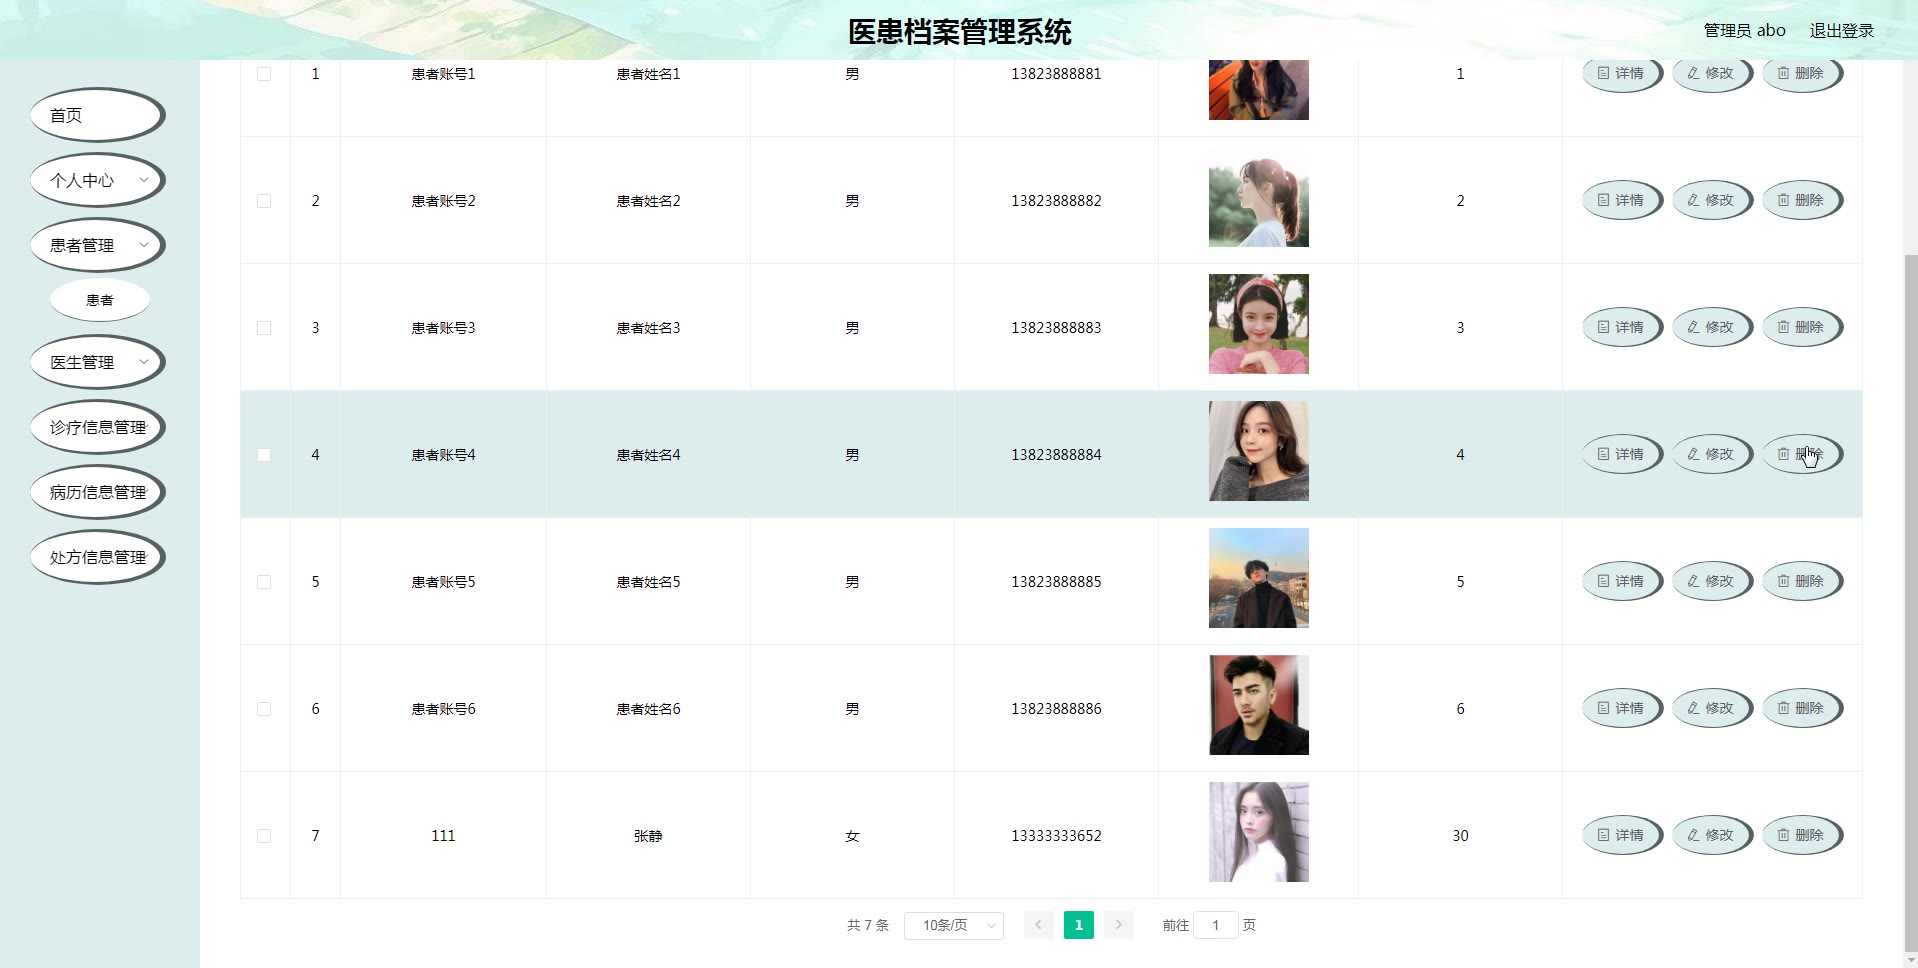Check the 患者账号6 row checkbox
This screenshot has height=968, width=1918.
coord(264,709)
